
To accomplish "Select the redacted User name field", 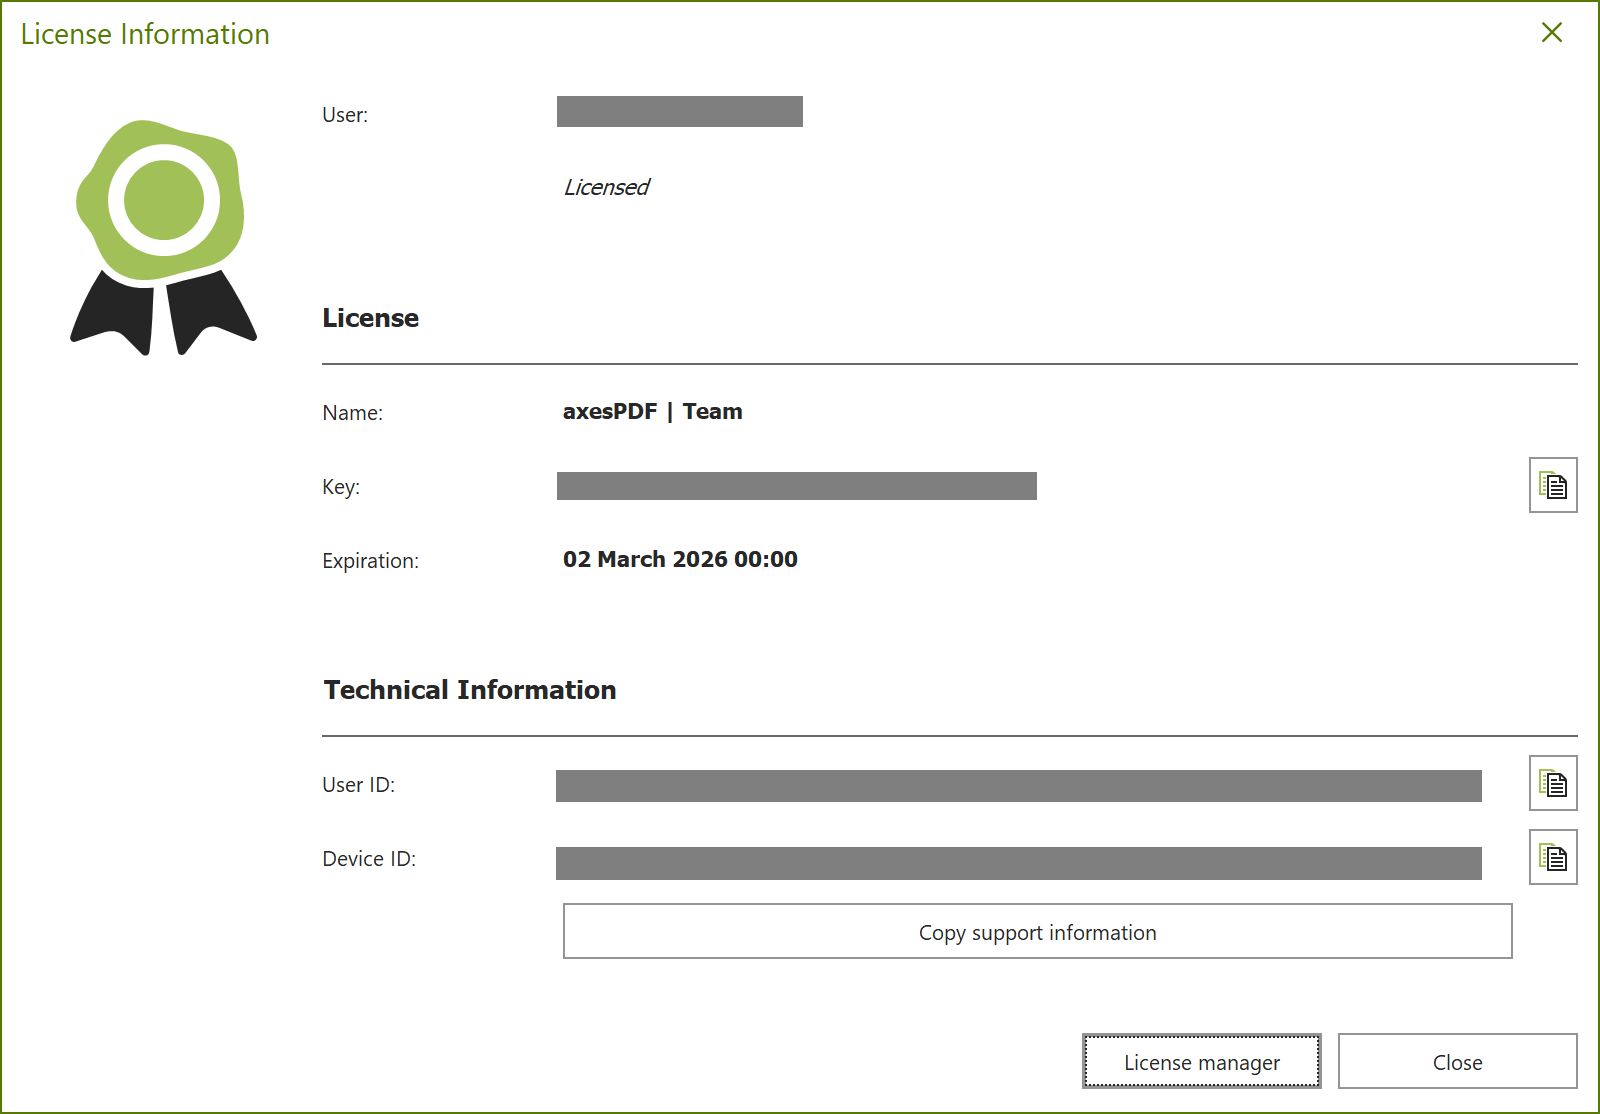I will pyautogui.click(x=680, y=111).
